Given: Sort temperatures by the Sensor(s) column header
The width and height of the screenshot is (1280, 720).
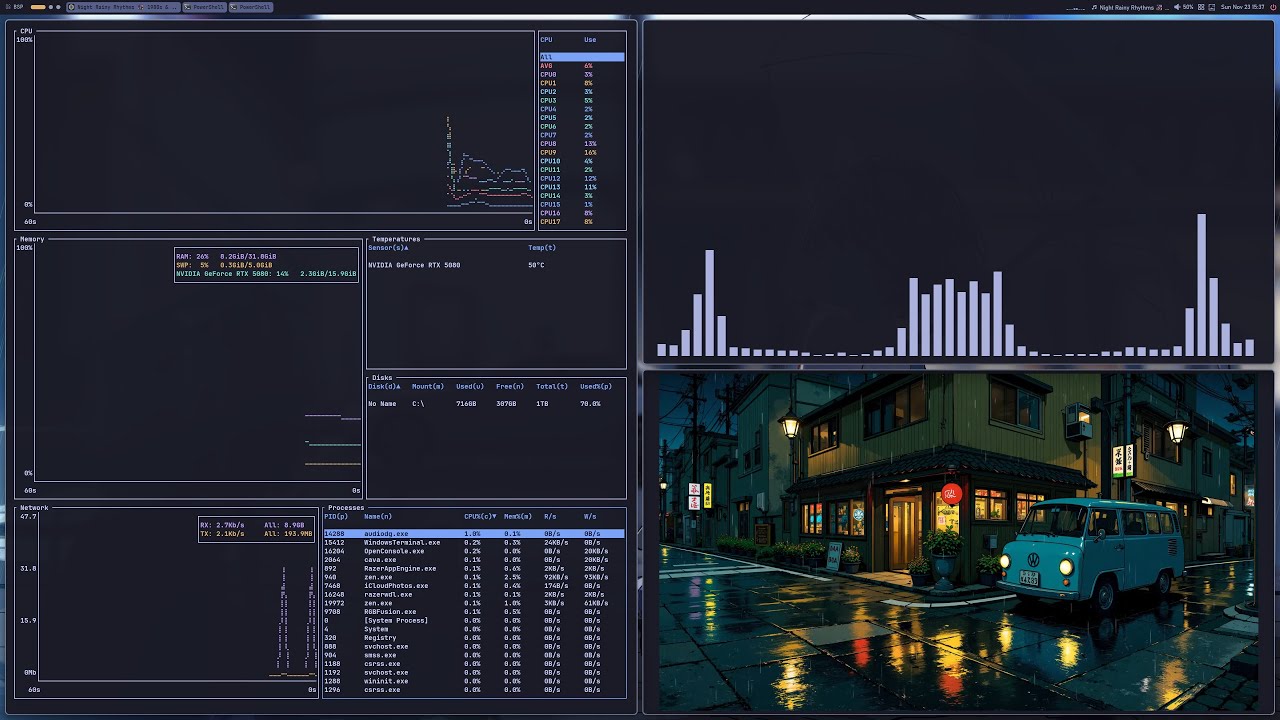Looking at the screenshot, I should pyautogui.click(x=388, y=247).
